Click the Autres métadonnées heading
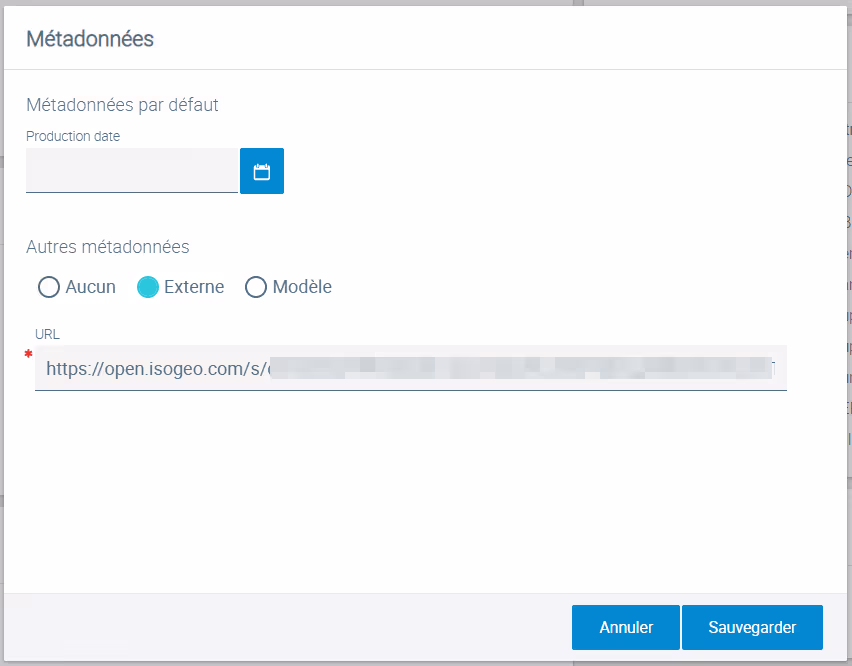This screenshot has height=666, width=852. coord(108,247)
